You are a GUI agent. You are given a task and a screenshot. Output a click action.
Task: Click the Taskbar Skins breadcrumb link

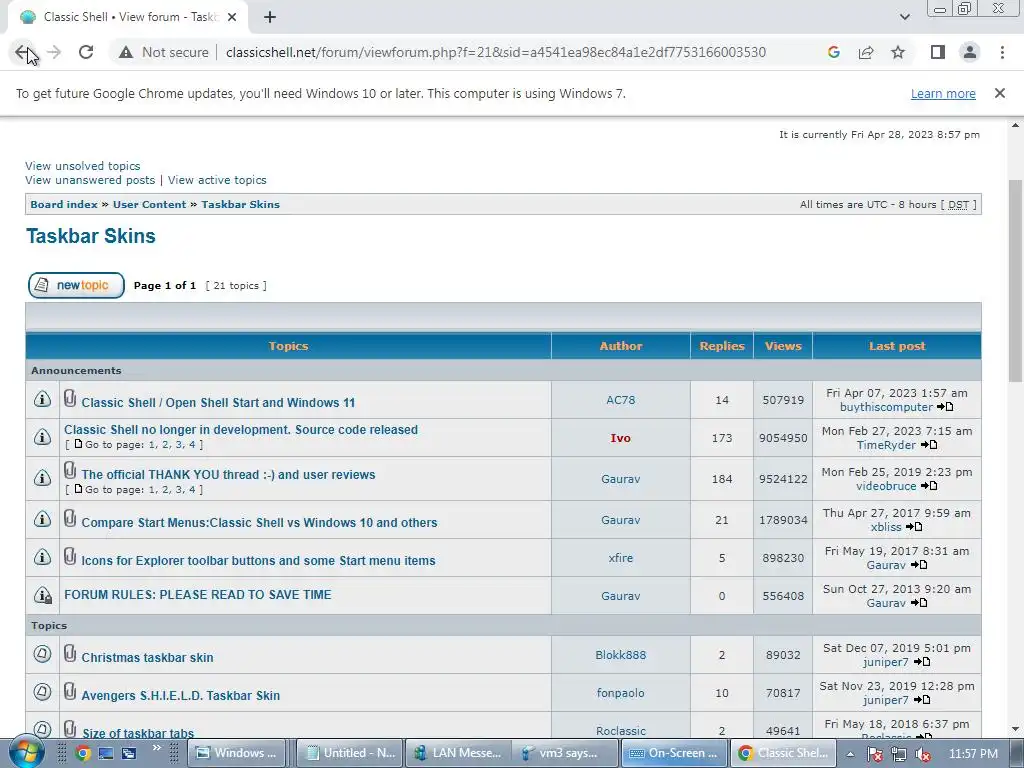(x=240, y=204)
